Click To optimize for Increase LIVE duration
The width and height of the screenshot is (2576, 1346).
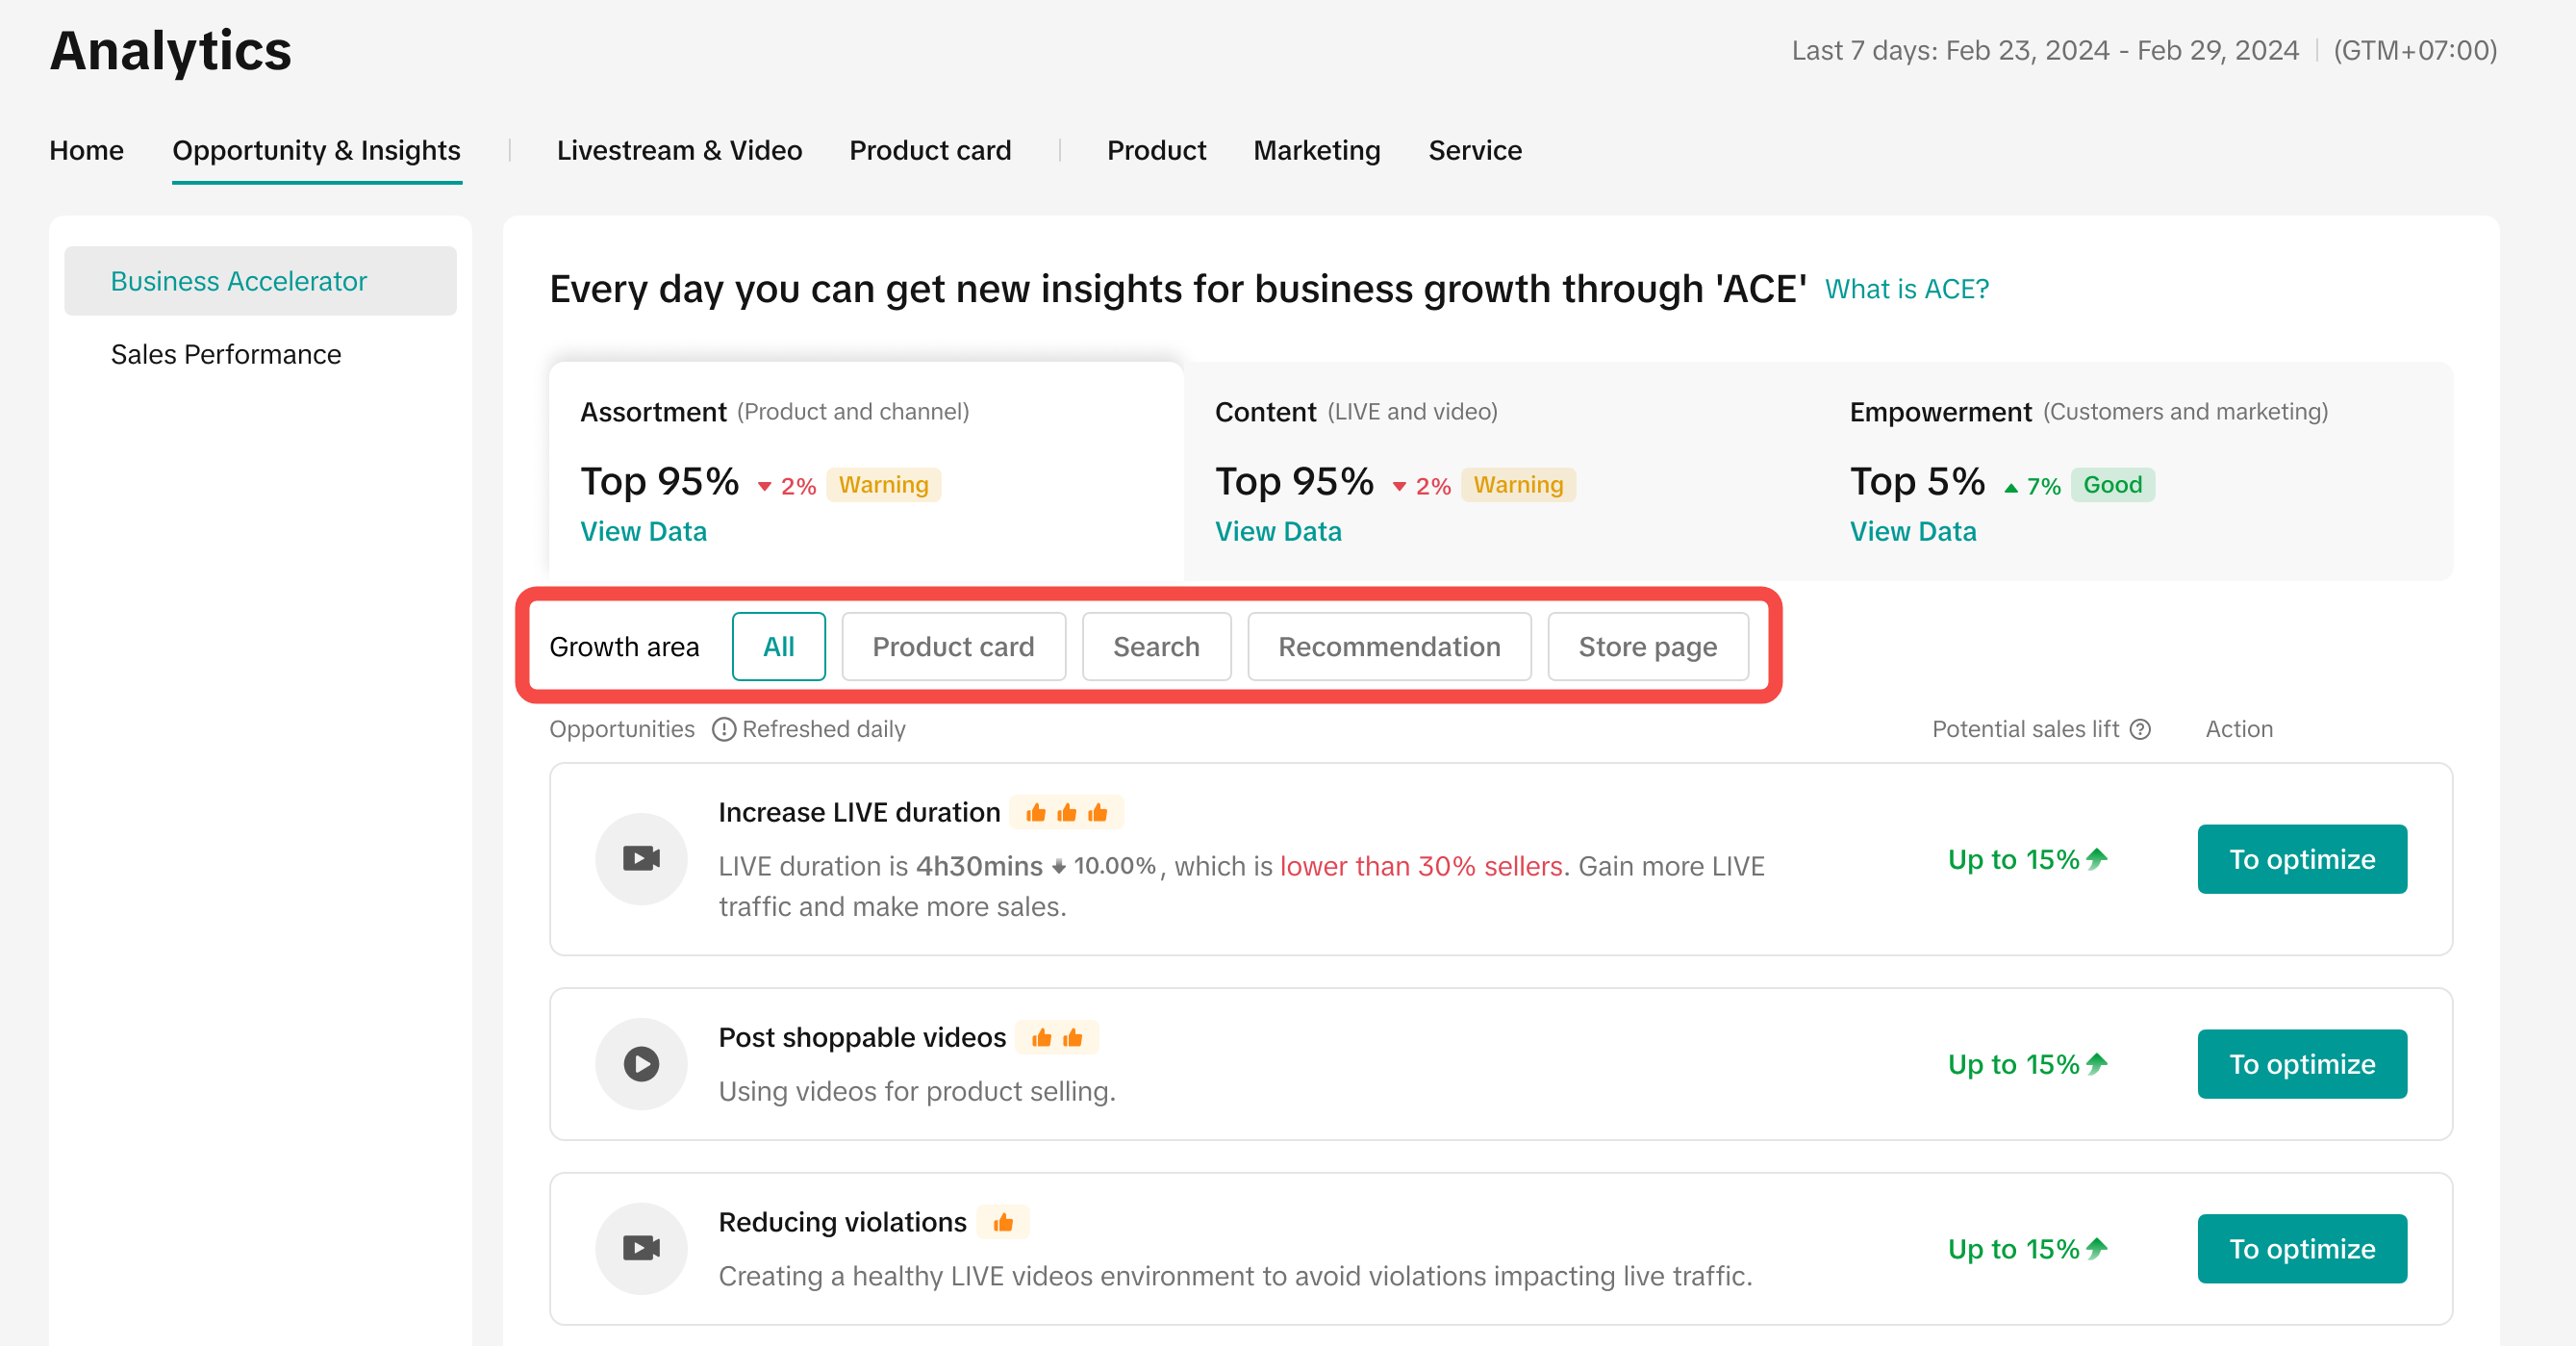(x=2301, y=858)
